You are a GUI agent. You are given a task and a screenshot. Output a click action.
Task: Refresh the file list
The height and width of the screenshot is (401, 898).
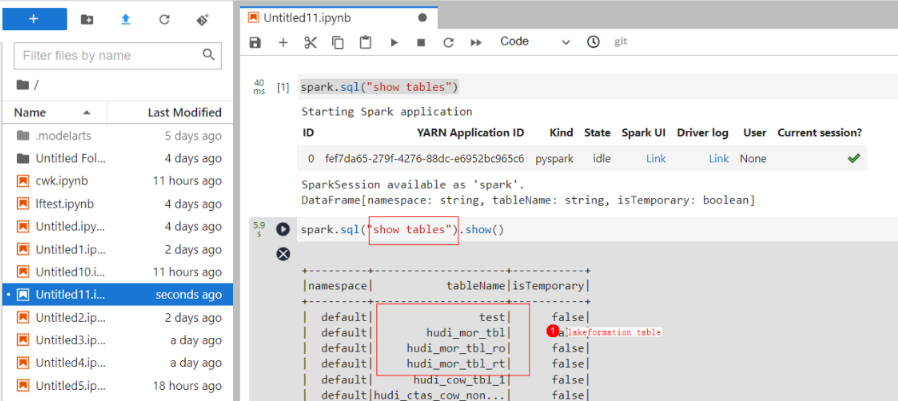(164, 19)
